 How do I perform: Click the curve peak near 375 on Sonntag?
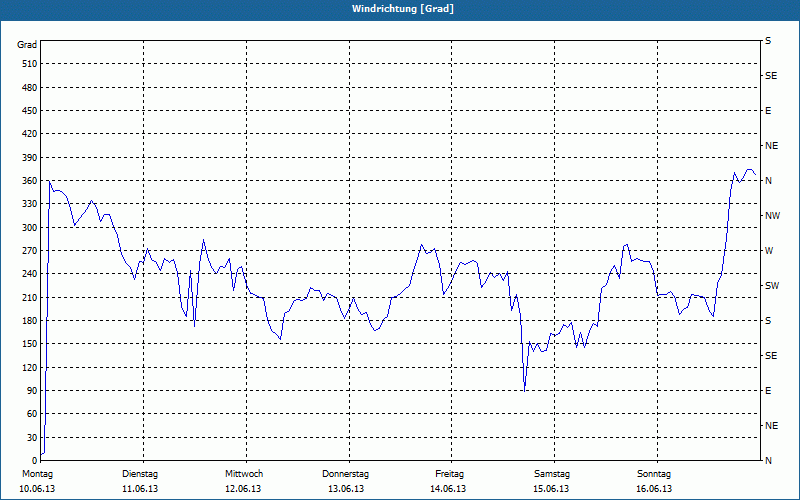pyautogui.click(x=750, y=169)
